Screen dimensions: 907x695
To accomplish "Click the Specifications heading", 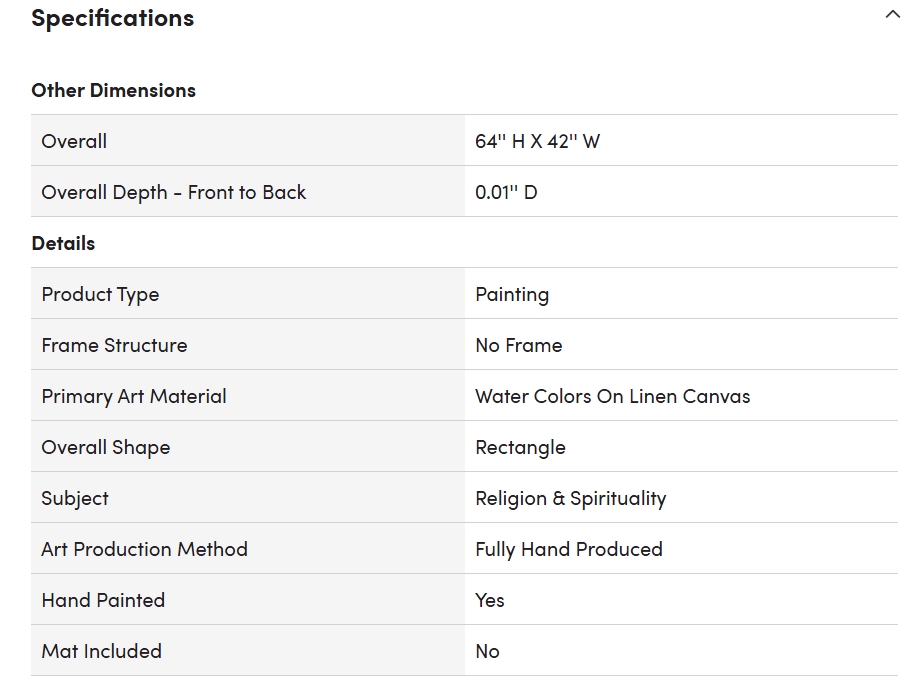I will point(113,18).
